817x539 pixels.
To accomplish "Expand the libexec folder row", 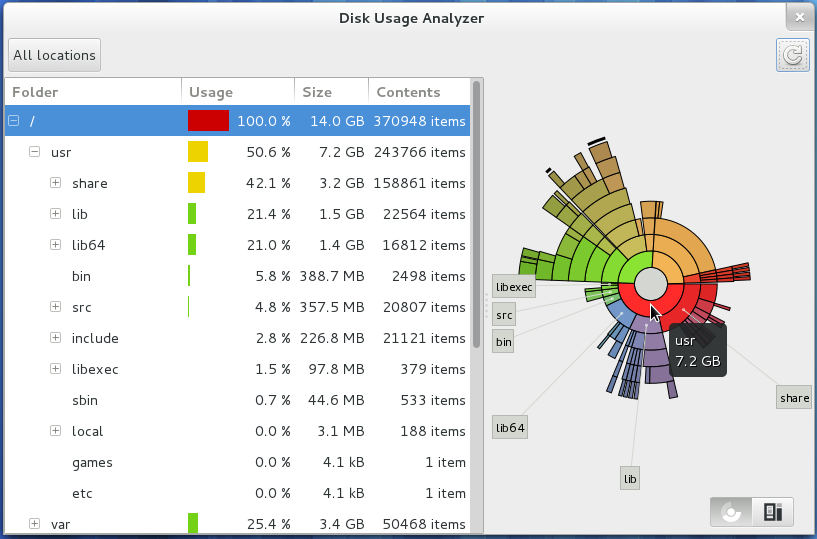I will pos(55,369).
